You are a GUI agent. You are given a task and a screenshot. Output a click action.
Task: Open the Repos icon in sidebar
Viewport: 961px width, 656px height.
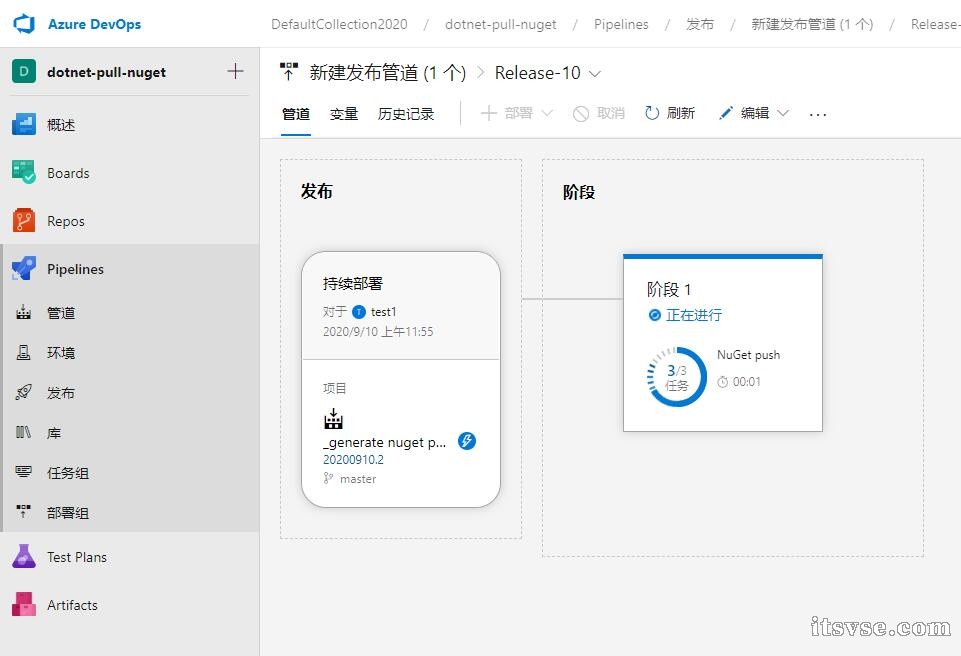tap(24, 220)
